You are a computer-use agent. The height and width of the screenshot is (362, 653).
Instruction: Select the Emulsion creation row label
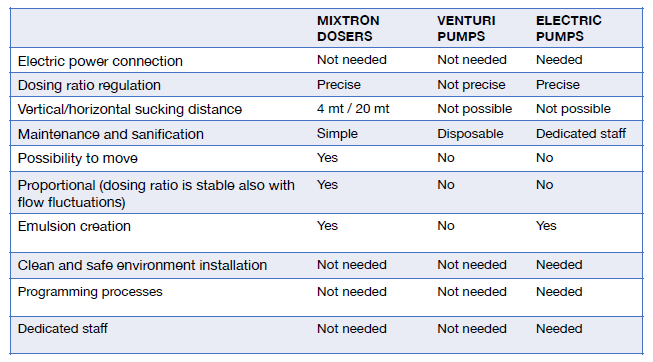[74, 226]
